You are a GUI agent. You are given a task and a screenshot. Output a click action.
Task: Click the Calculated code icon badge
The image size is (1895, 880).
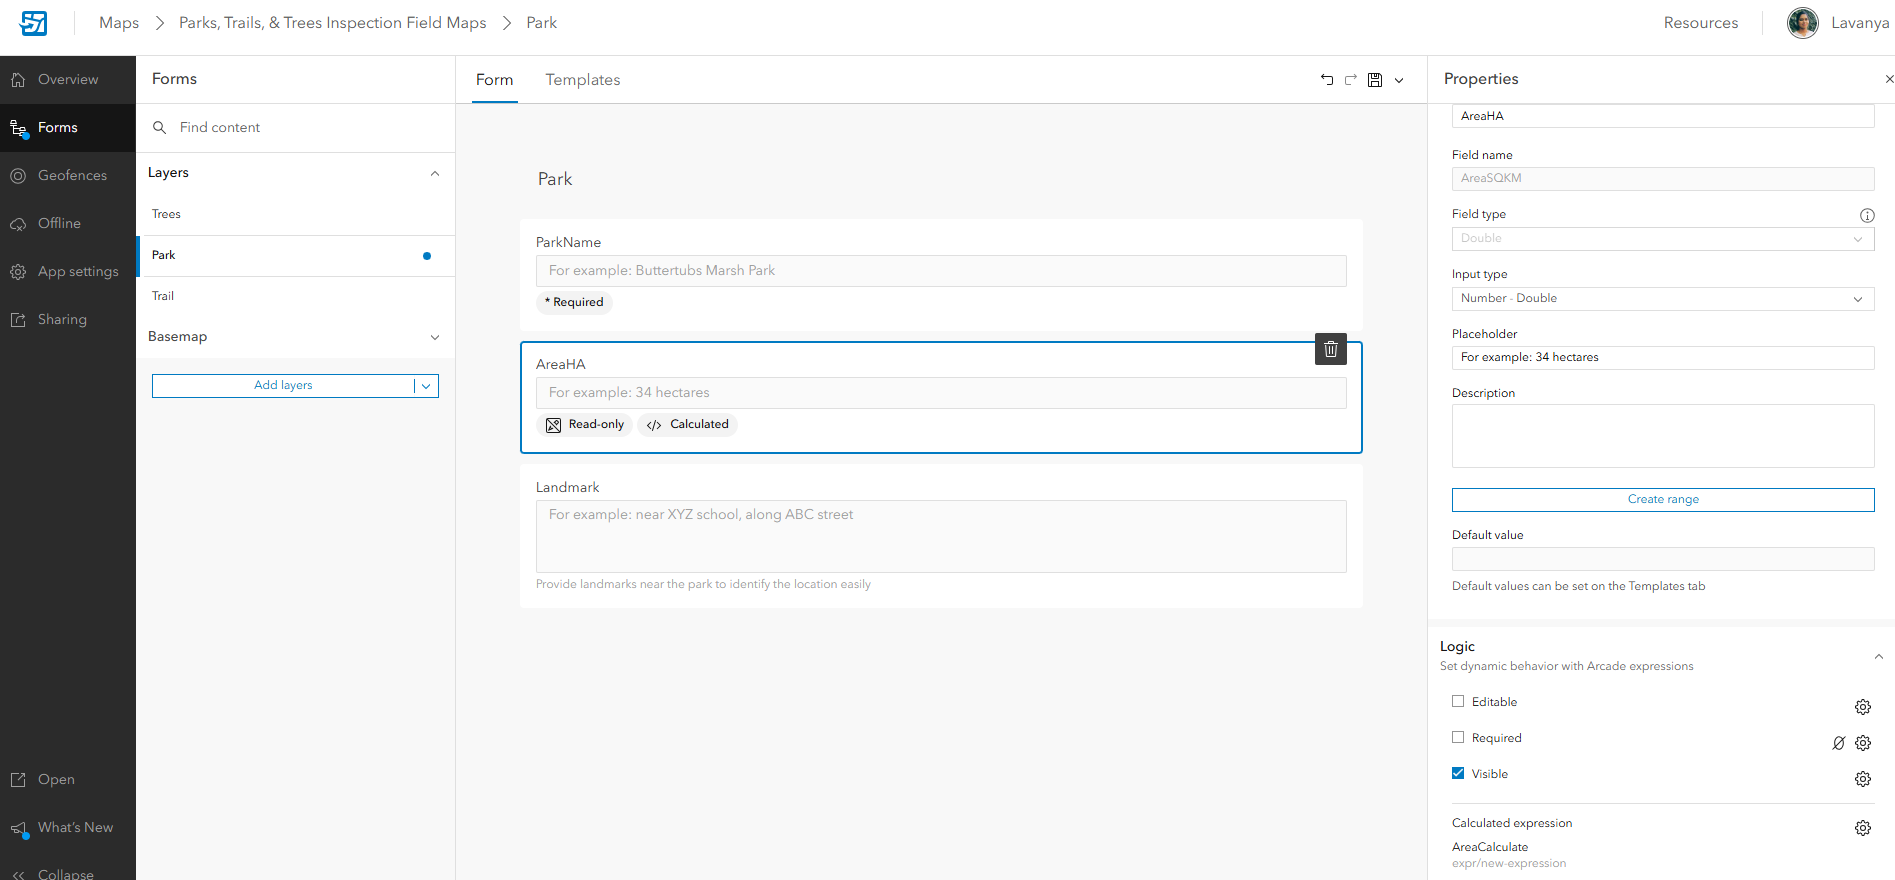(654, 425)
